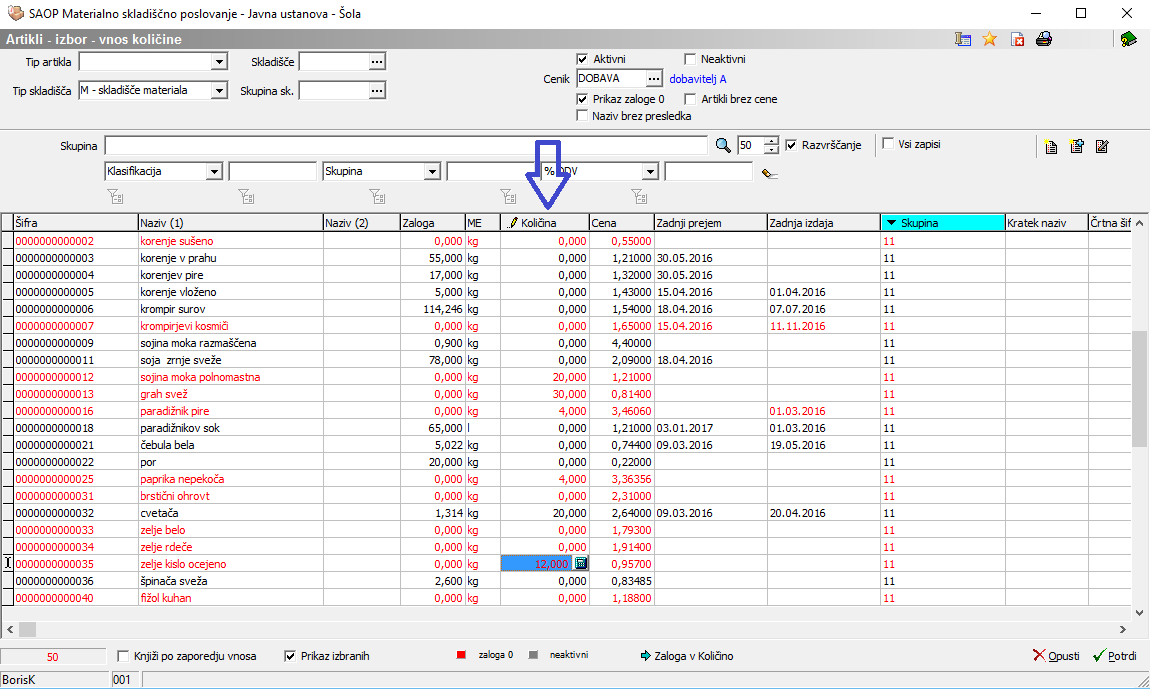Click the dobavitelj A link
Screen dimensions: 1150x689
pos(697,79)
